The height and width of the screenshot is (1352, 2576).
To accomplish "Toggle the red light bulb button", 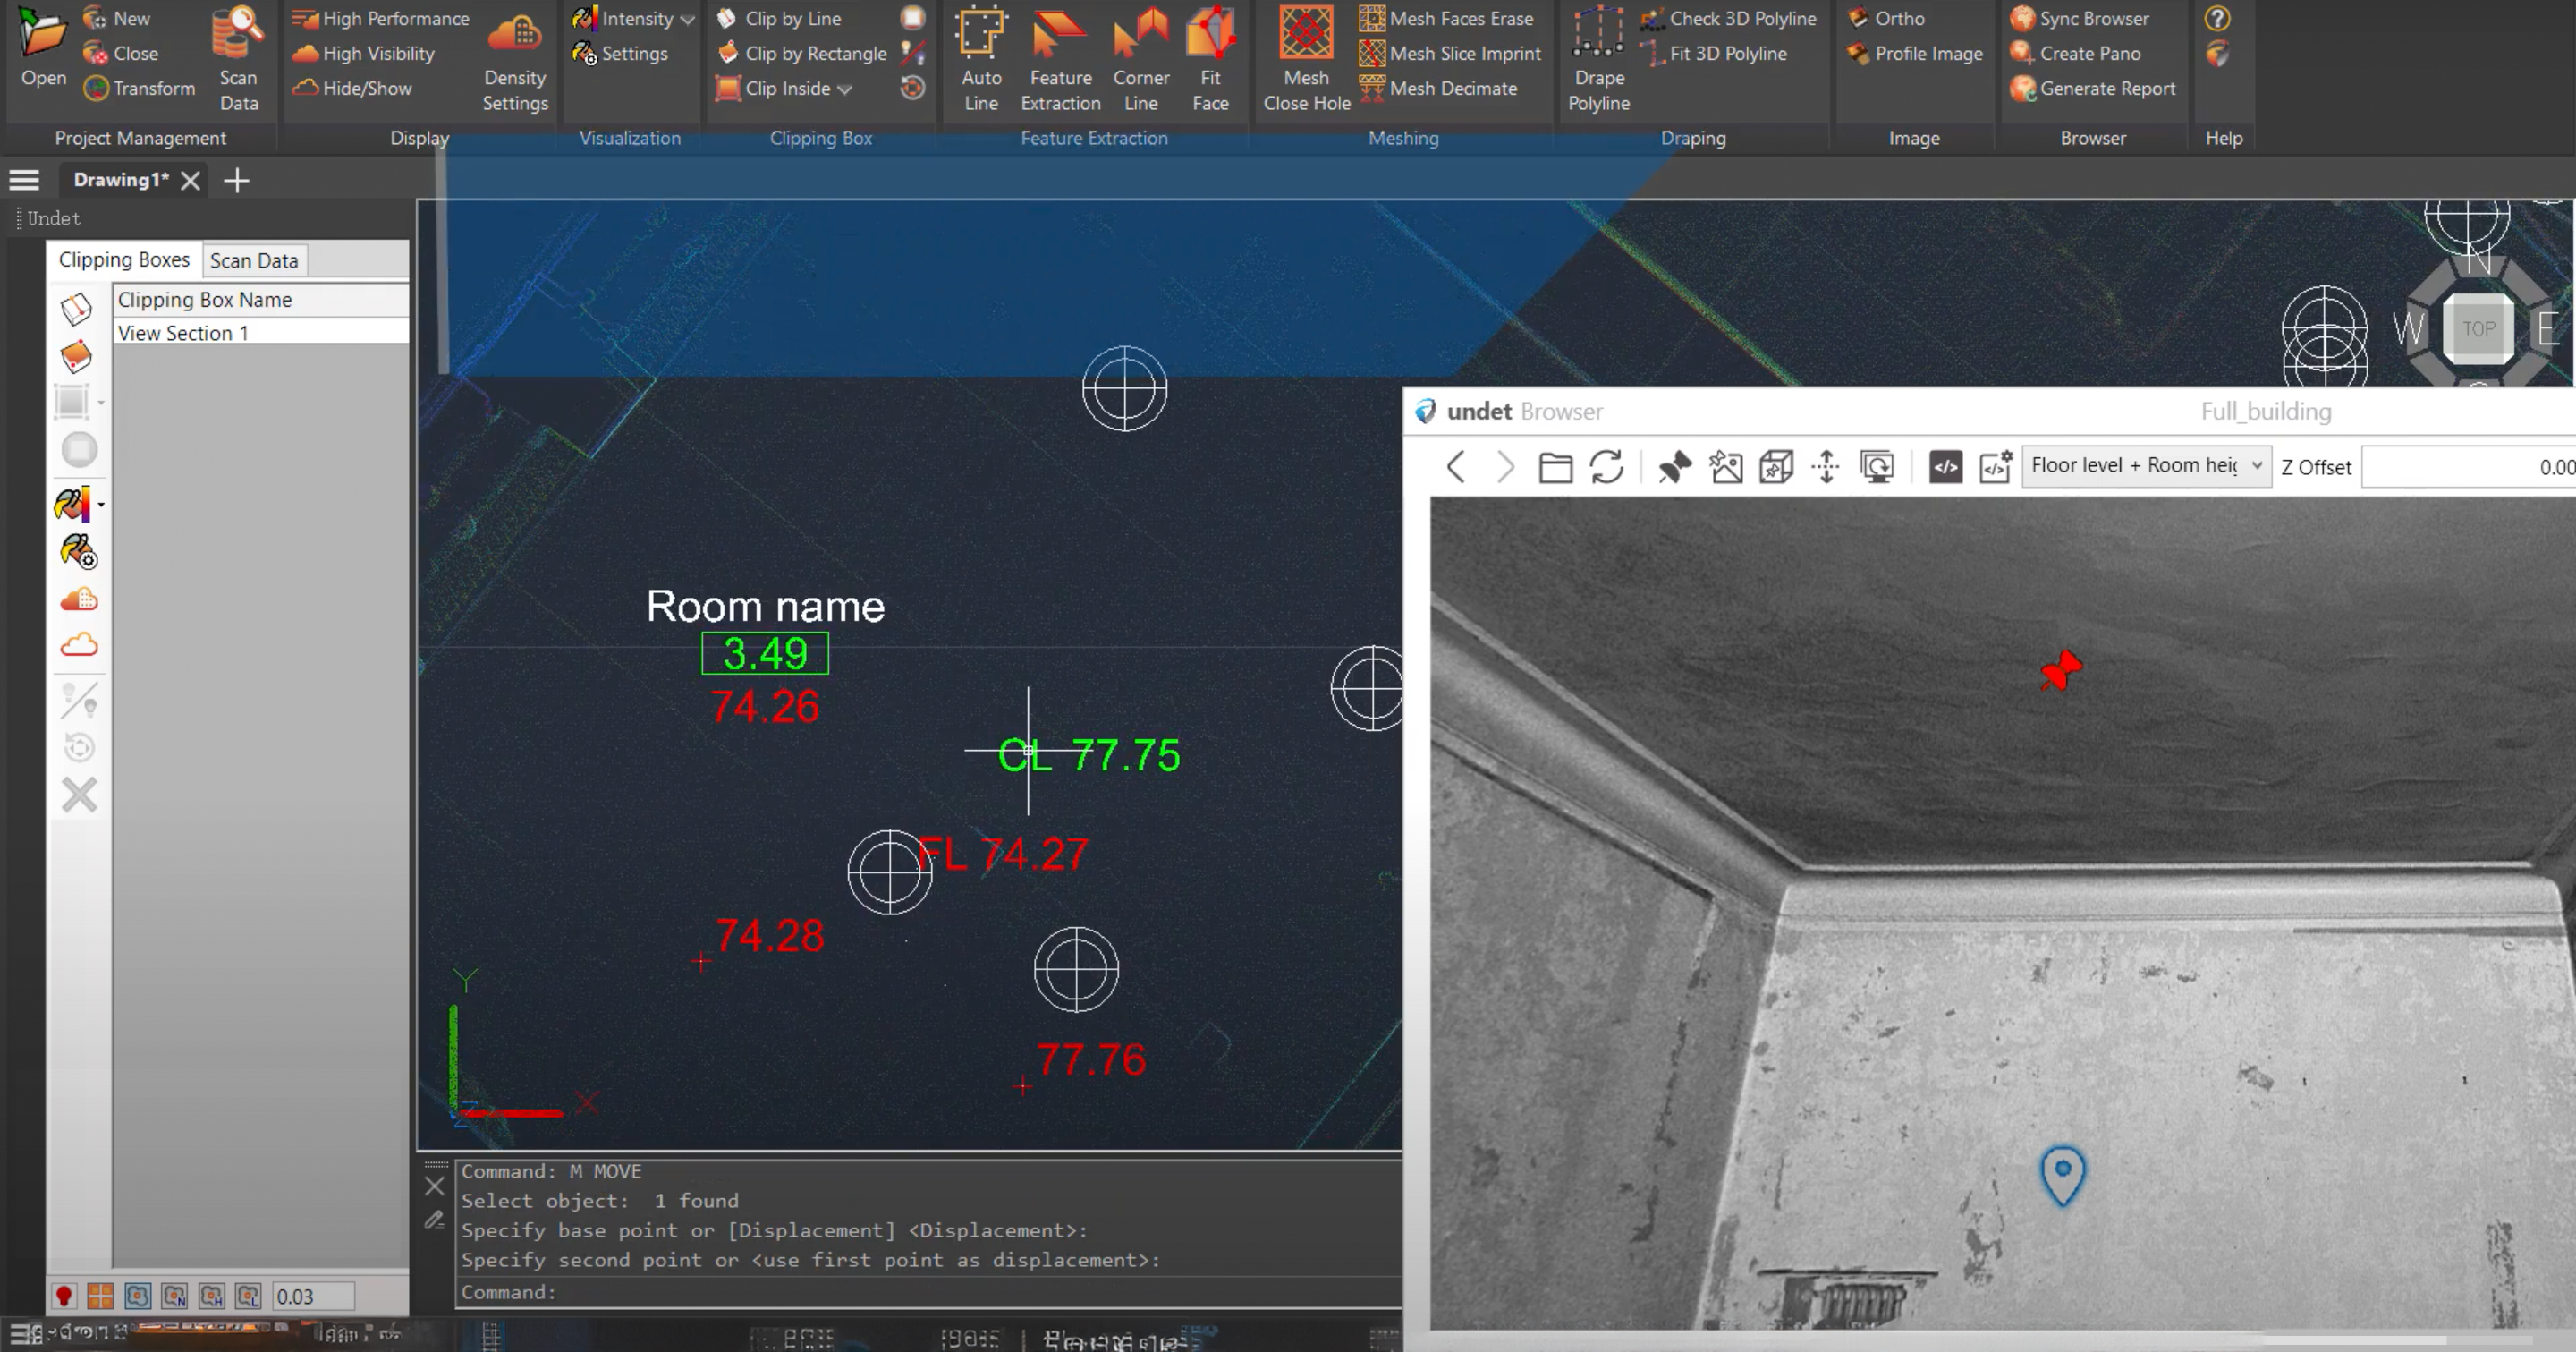I will [64, 1296].
